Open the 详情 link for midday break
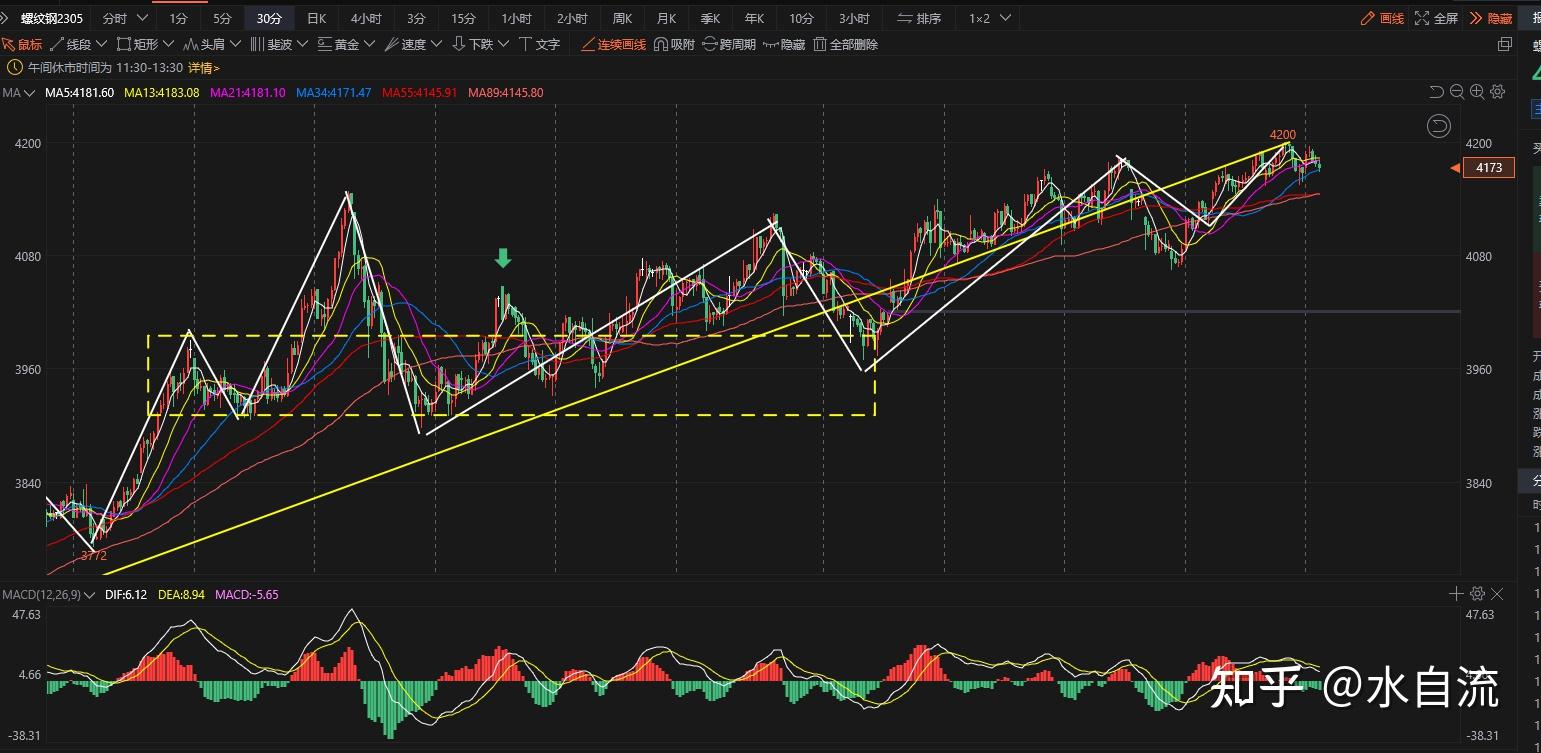1541x753 pixels. (203, 68)
